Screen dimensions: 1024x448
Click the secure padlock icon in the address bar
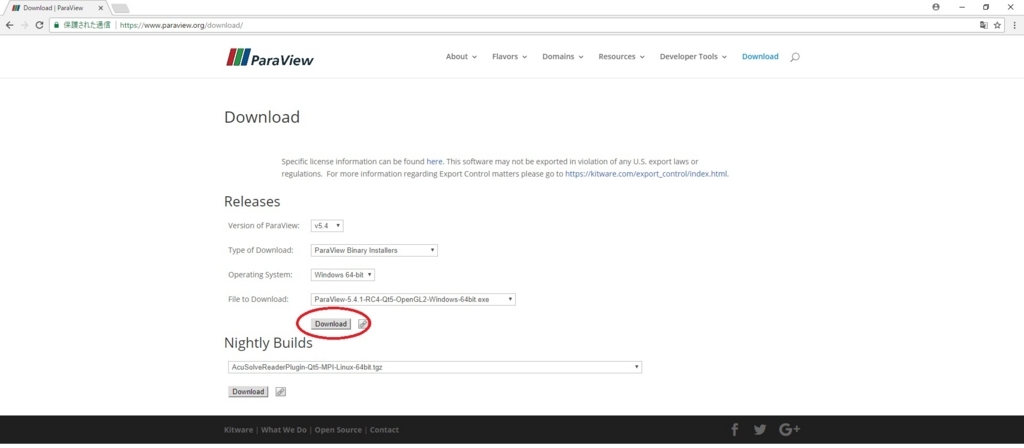coord(57,25)
